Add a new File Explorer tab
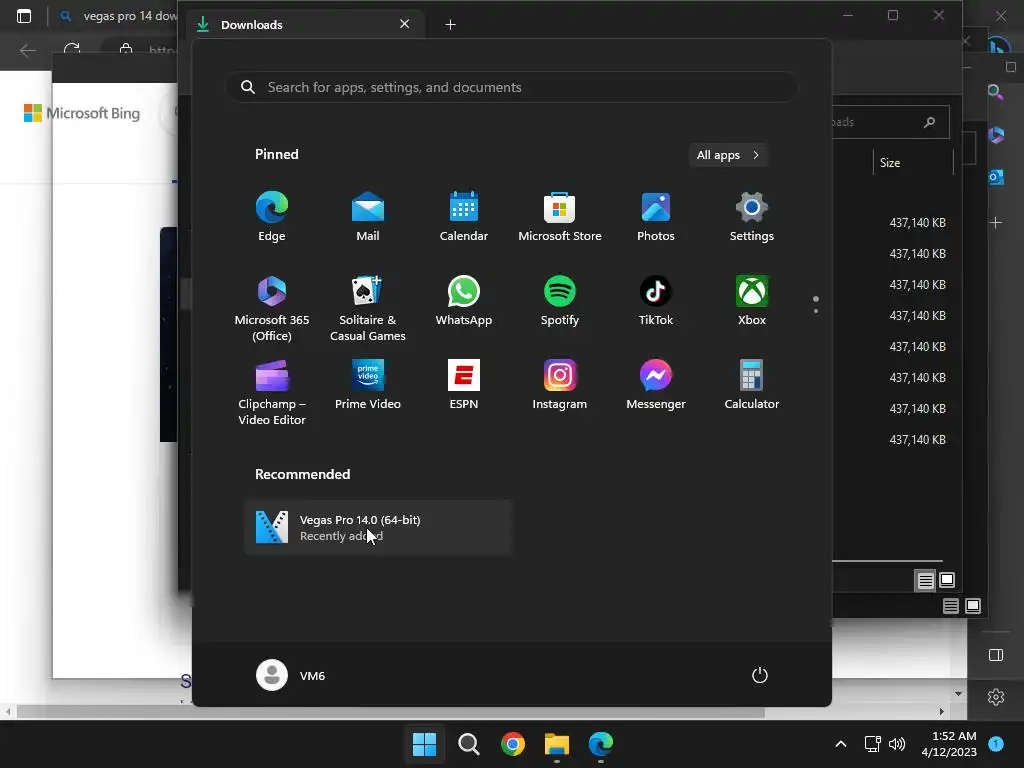The image size is (1024, 768). 450,25
